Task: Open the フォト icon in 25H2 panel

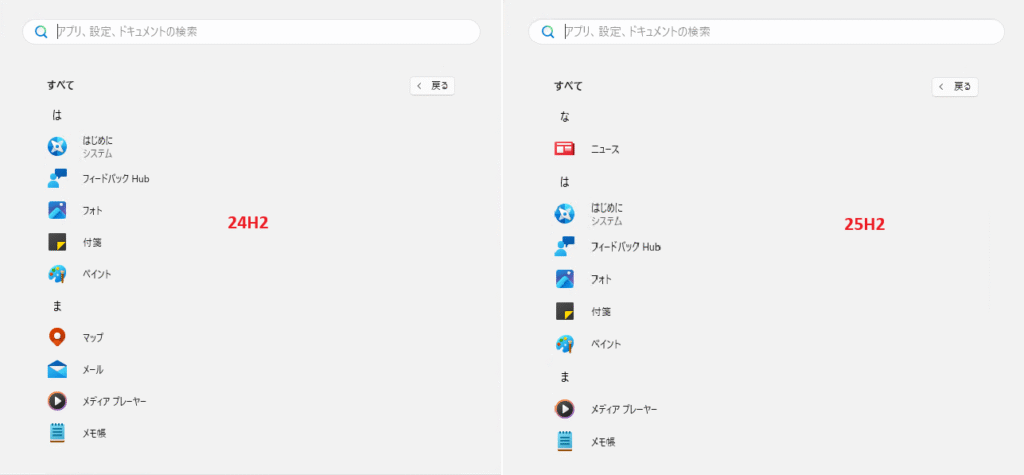Action: coord(564,278)
